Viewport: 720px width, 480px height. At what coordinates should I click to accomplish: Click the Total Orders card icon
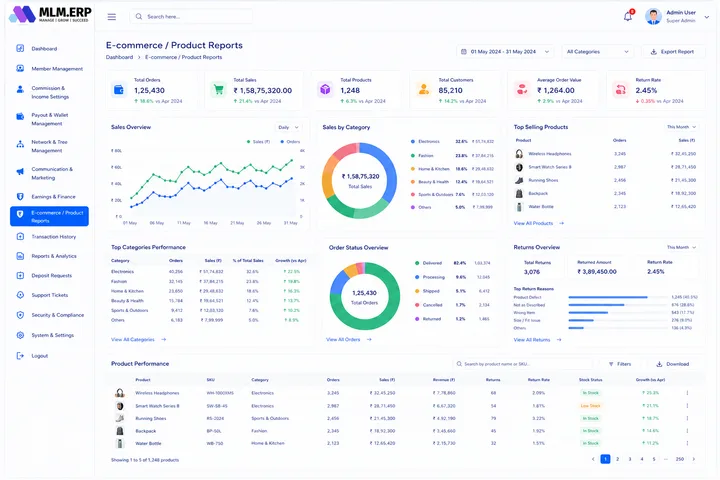119,90
